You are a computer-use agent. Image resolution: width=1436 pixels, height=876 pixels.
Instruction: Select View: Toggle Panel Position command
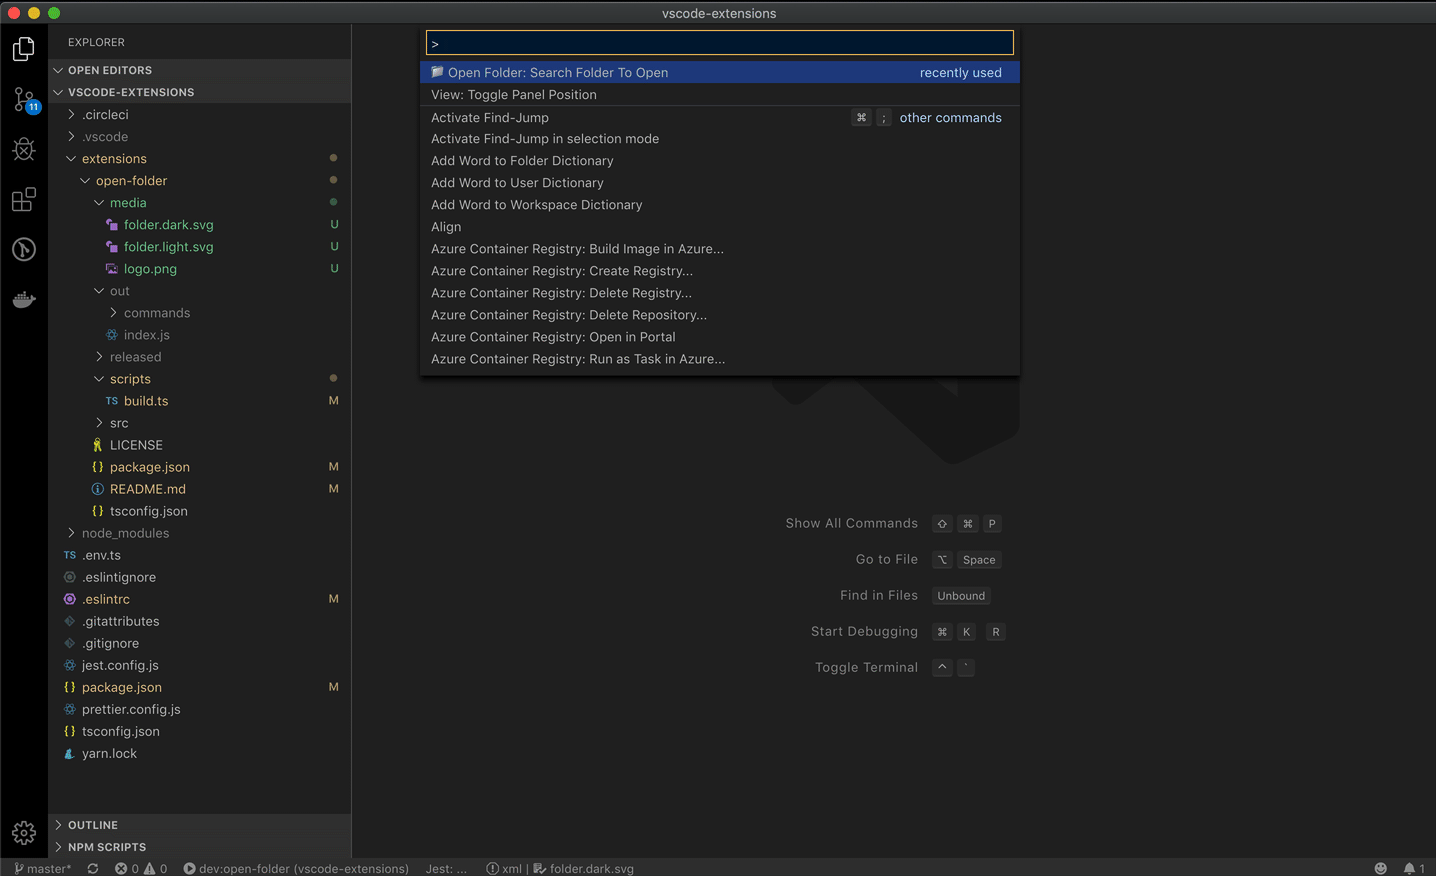click(x=720, y=94)
